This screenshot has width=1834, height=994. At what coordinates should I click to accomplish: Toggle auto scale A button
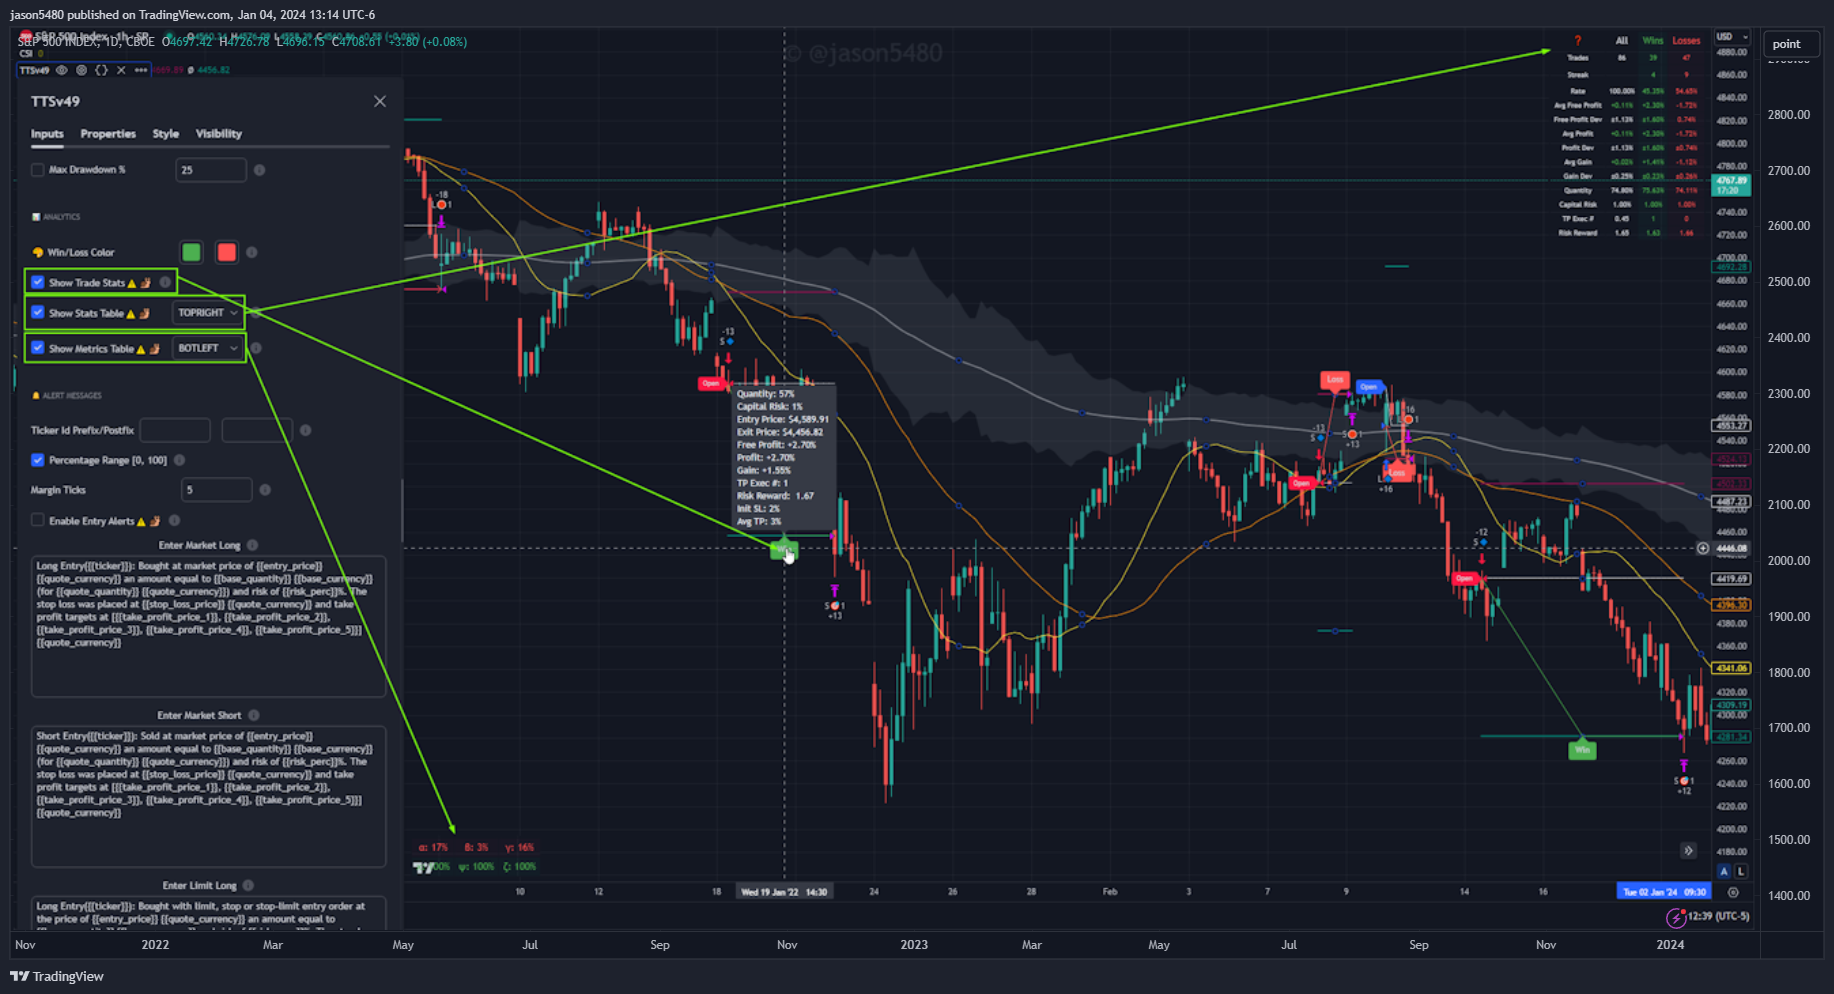tap(1724, 871)
